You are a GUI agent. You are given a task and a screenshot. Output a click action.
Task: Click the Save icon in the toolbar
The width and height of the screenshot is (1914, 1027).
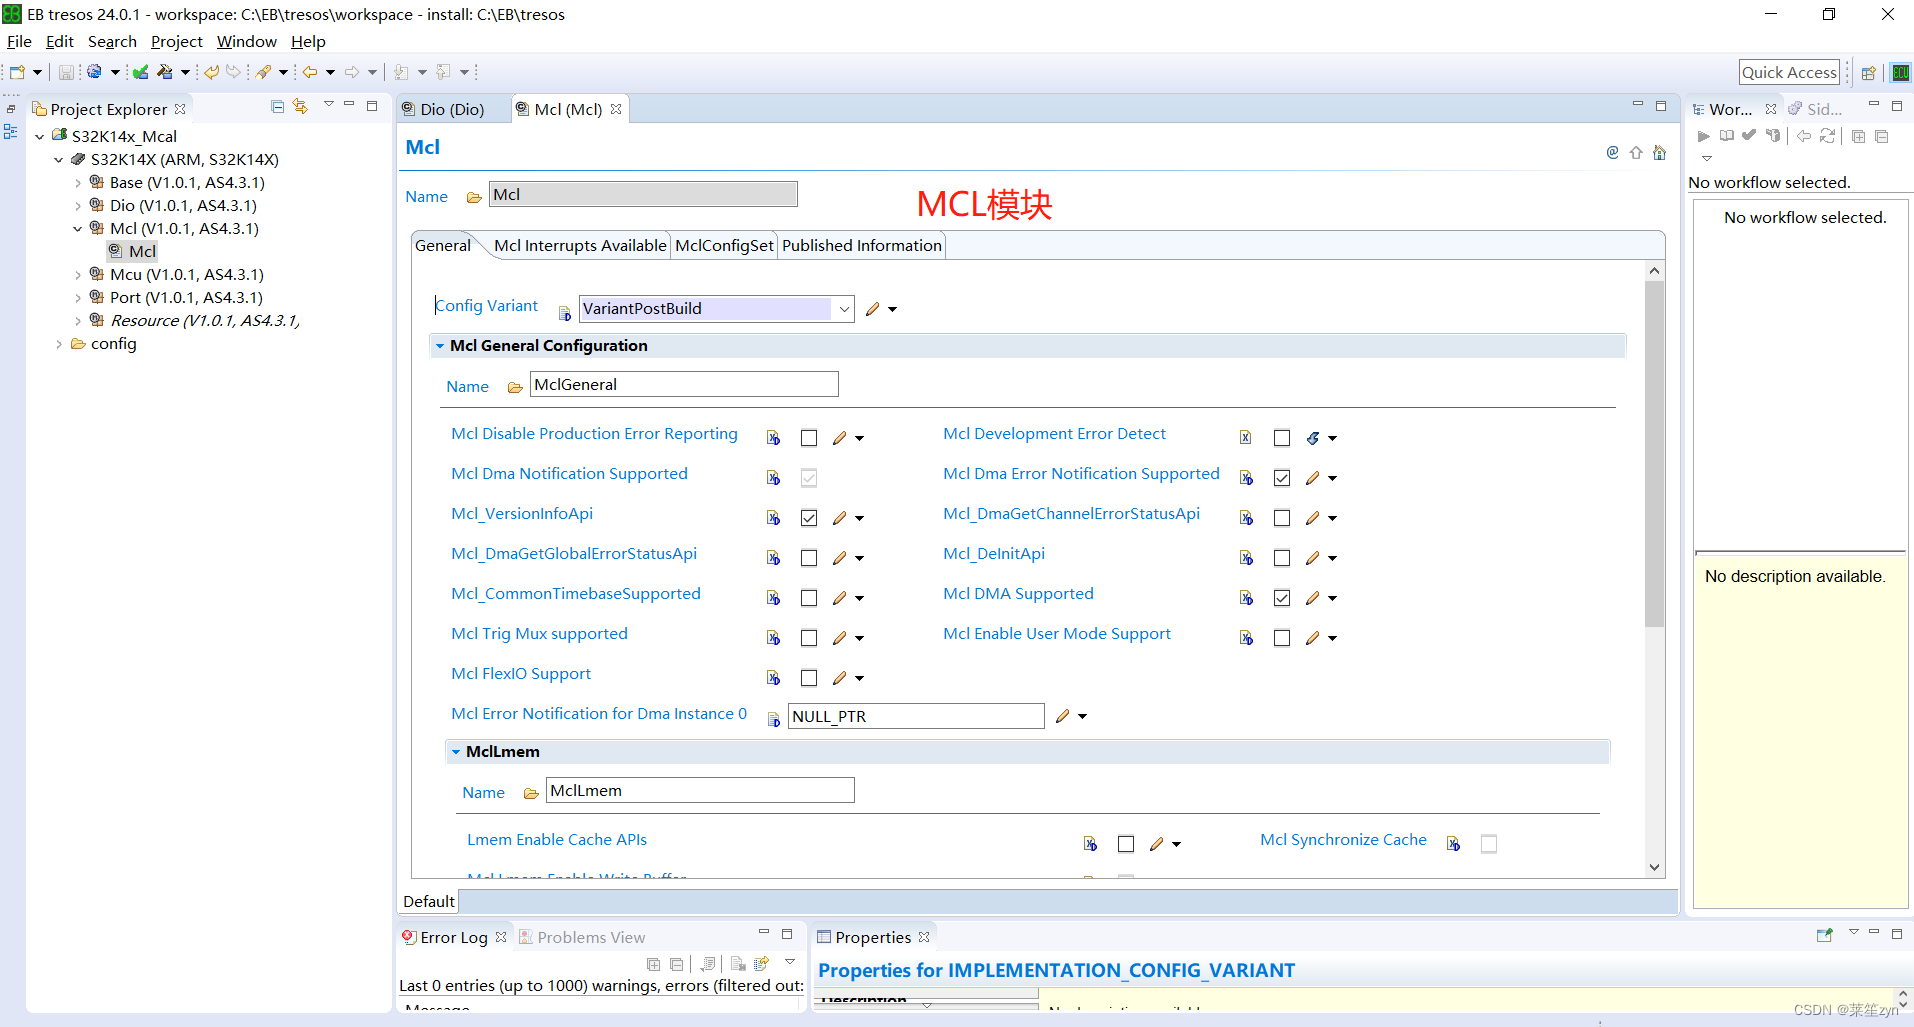pos(64,71)
